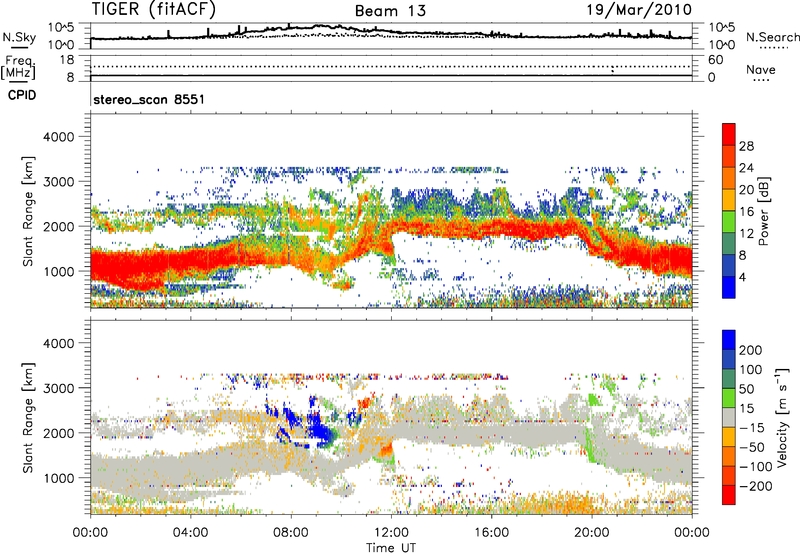
Task: Click the 'Nave' legend label
Action: (761, 70)
